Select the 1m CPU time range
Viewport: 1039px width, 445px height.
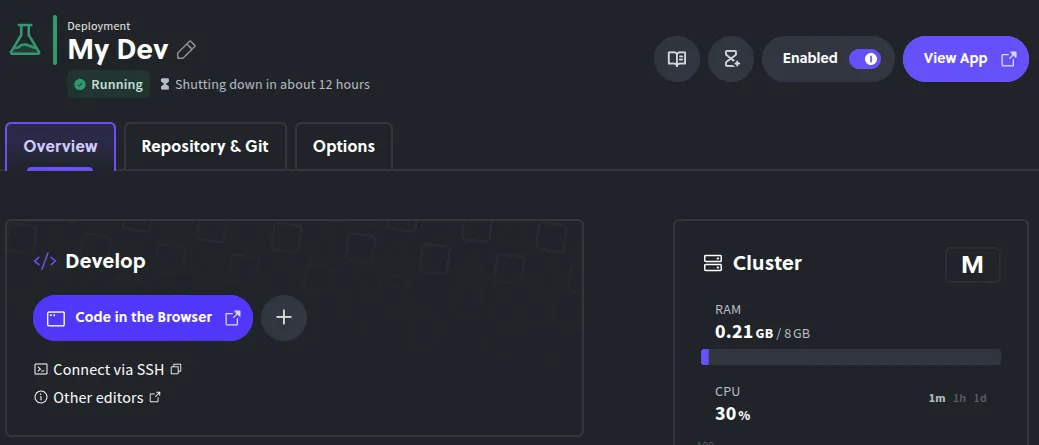pos(937,398)
